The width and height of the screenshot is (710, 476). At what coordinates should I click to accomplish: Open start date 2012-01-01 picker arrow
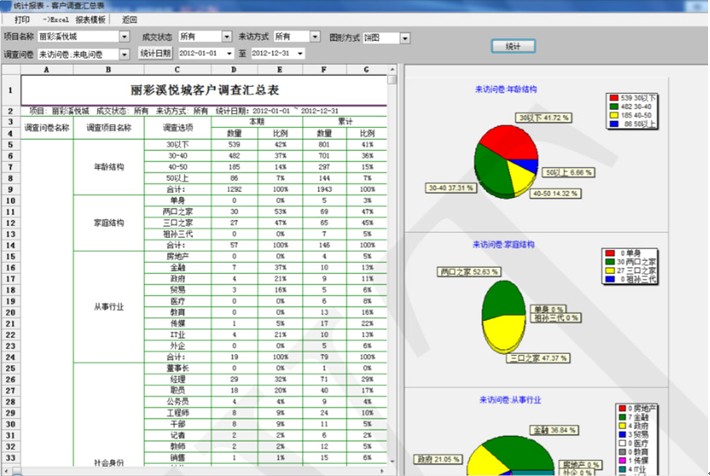click(229, 53)
